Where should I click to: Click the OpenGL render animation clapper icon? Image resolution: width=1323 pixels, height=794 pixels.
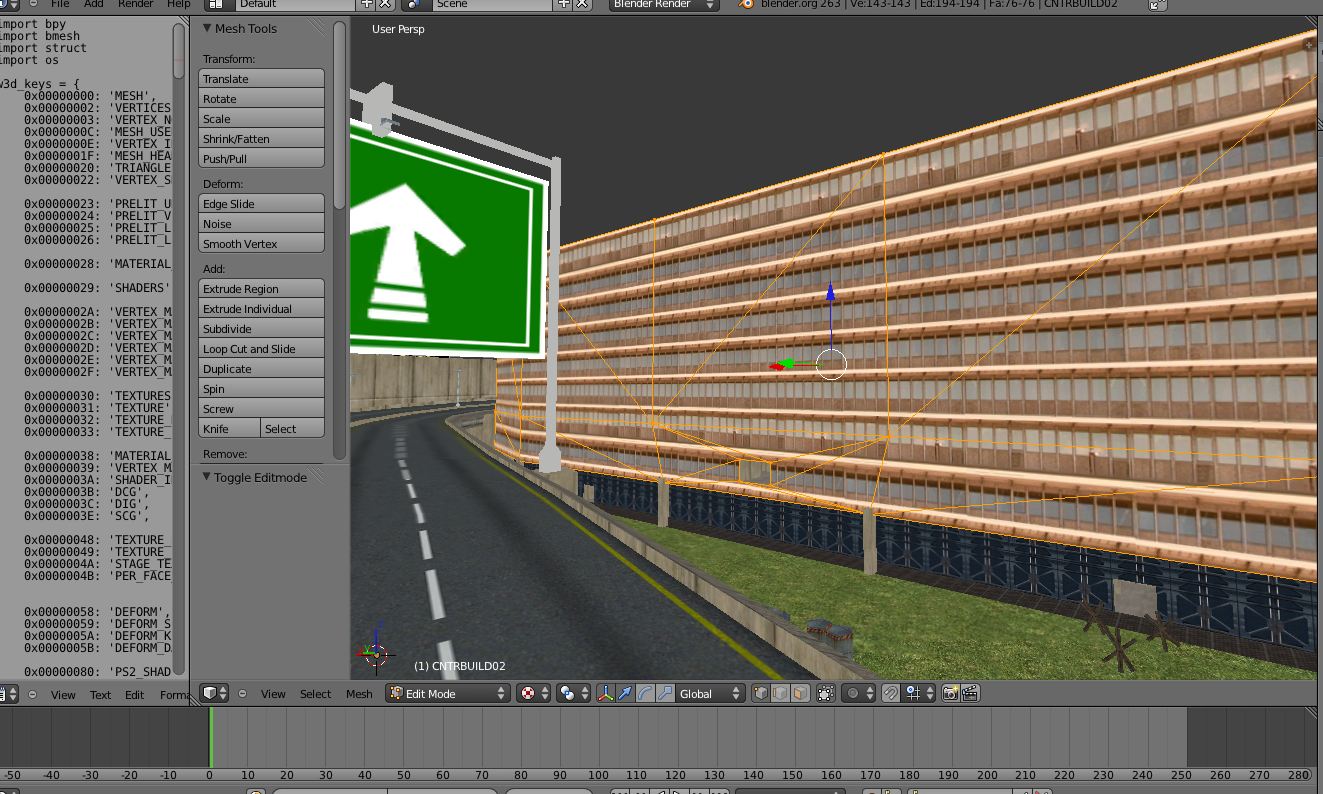pyautogui.click(x=970, y=693)
